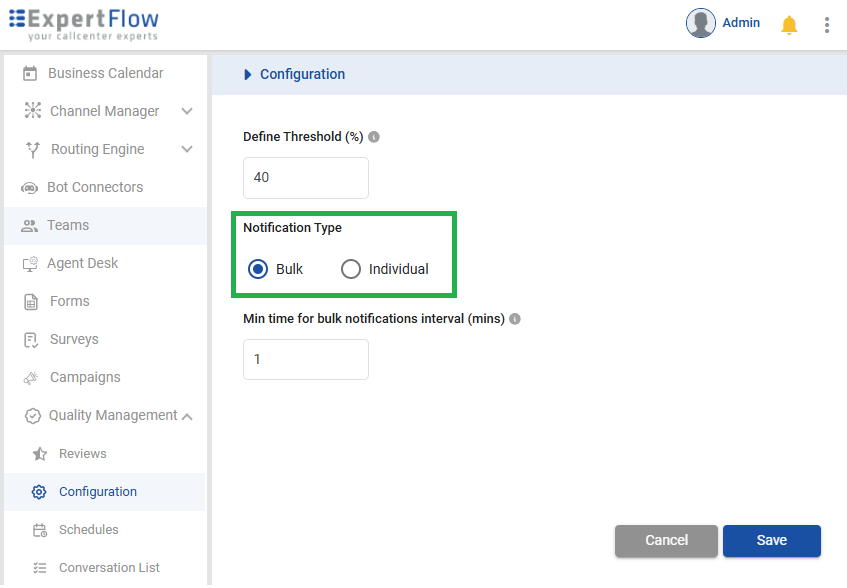Click the bulk notifications interval info icon

click(515, 319)
